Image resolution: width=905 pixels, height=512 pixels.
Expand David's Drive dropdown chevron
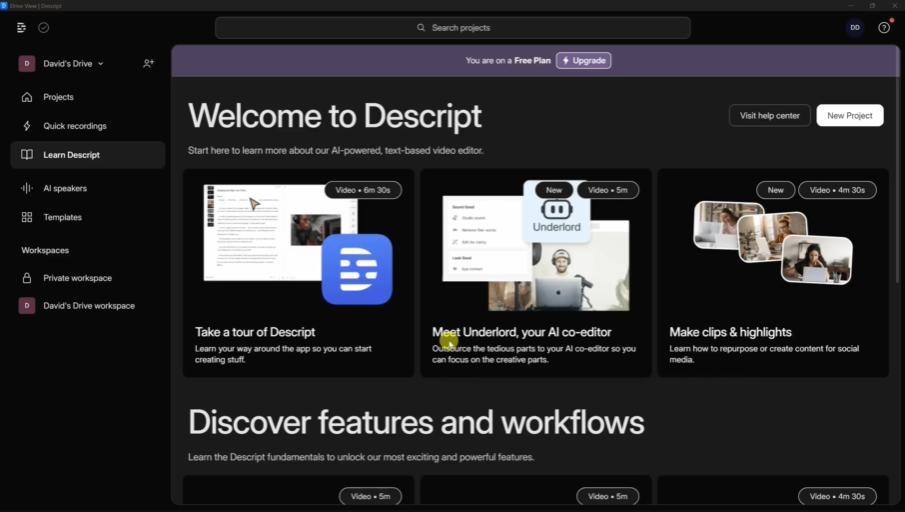point(100,63)
